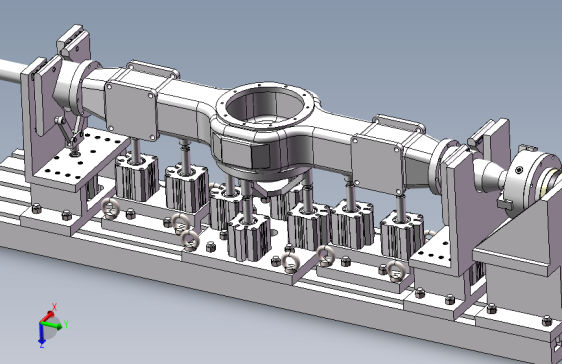Click the blue Z axis of the orientation triad
Image resolution: width=562 pixels, height=364 pixels.
click(41, 334)
